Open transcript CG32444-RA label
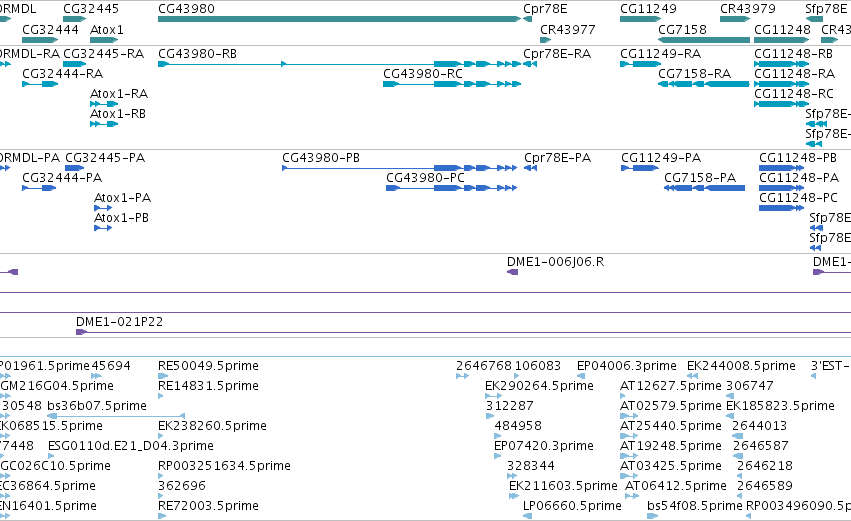 tap(62, 73)
